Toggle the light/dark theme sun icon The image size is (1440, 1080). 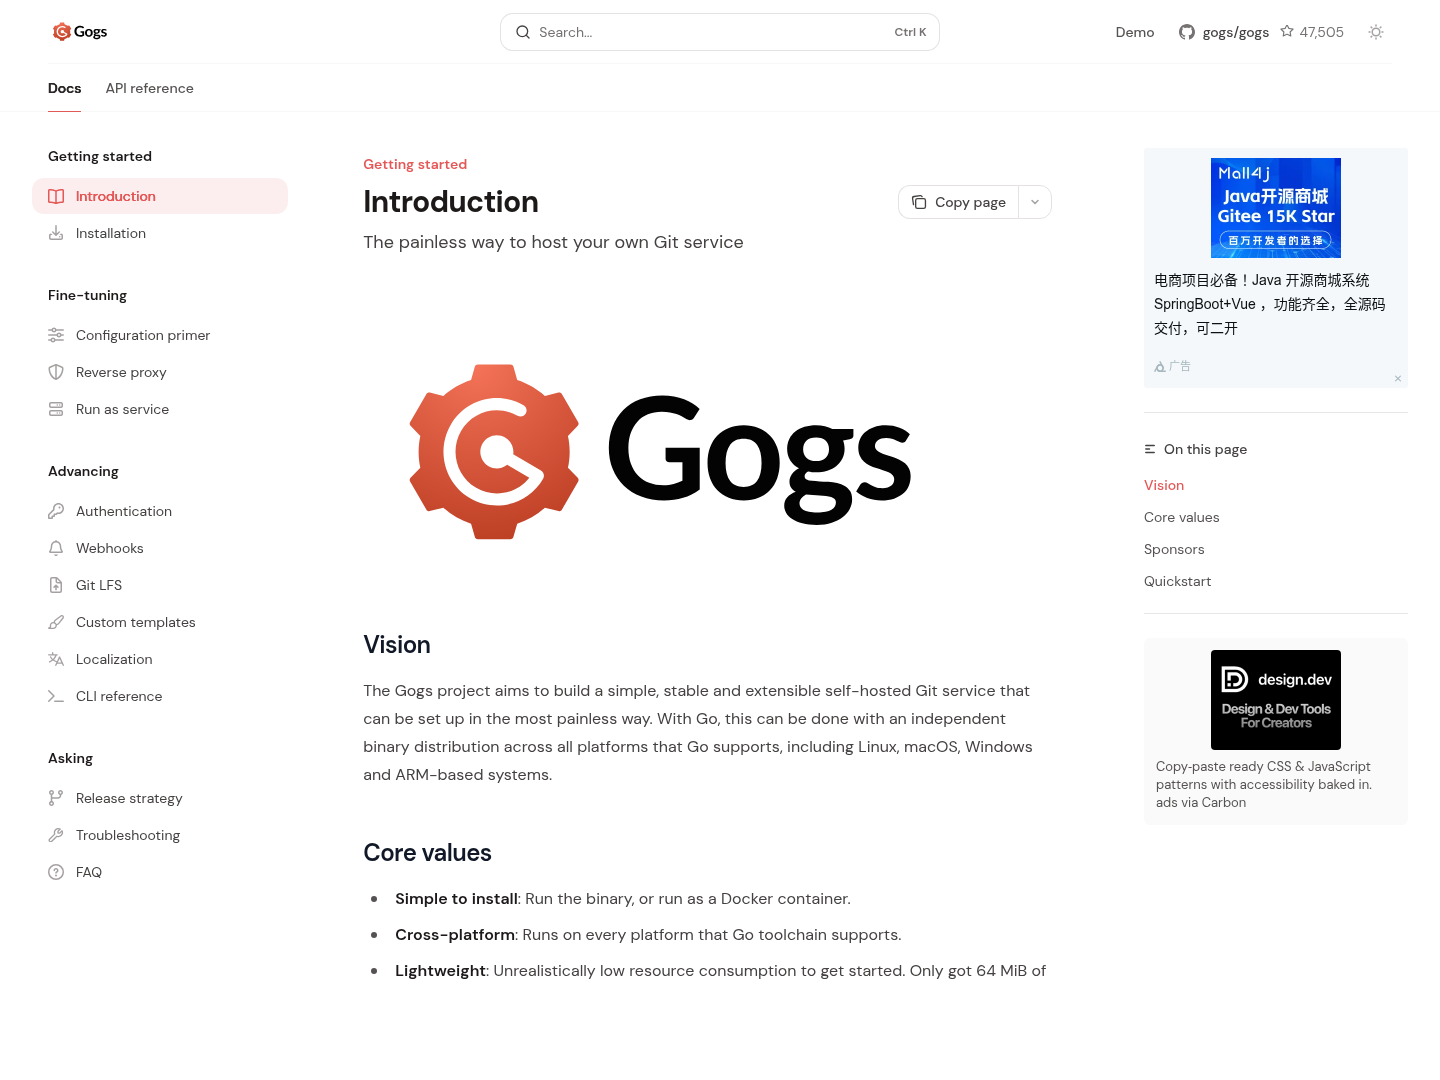(x=1376, y=32)
